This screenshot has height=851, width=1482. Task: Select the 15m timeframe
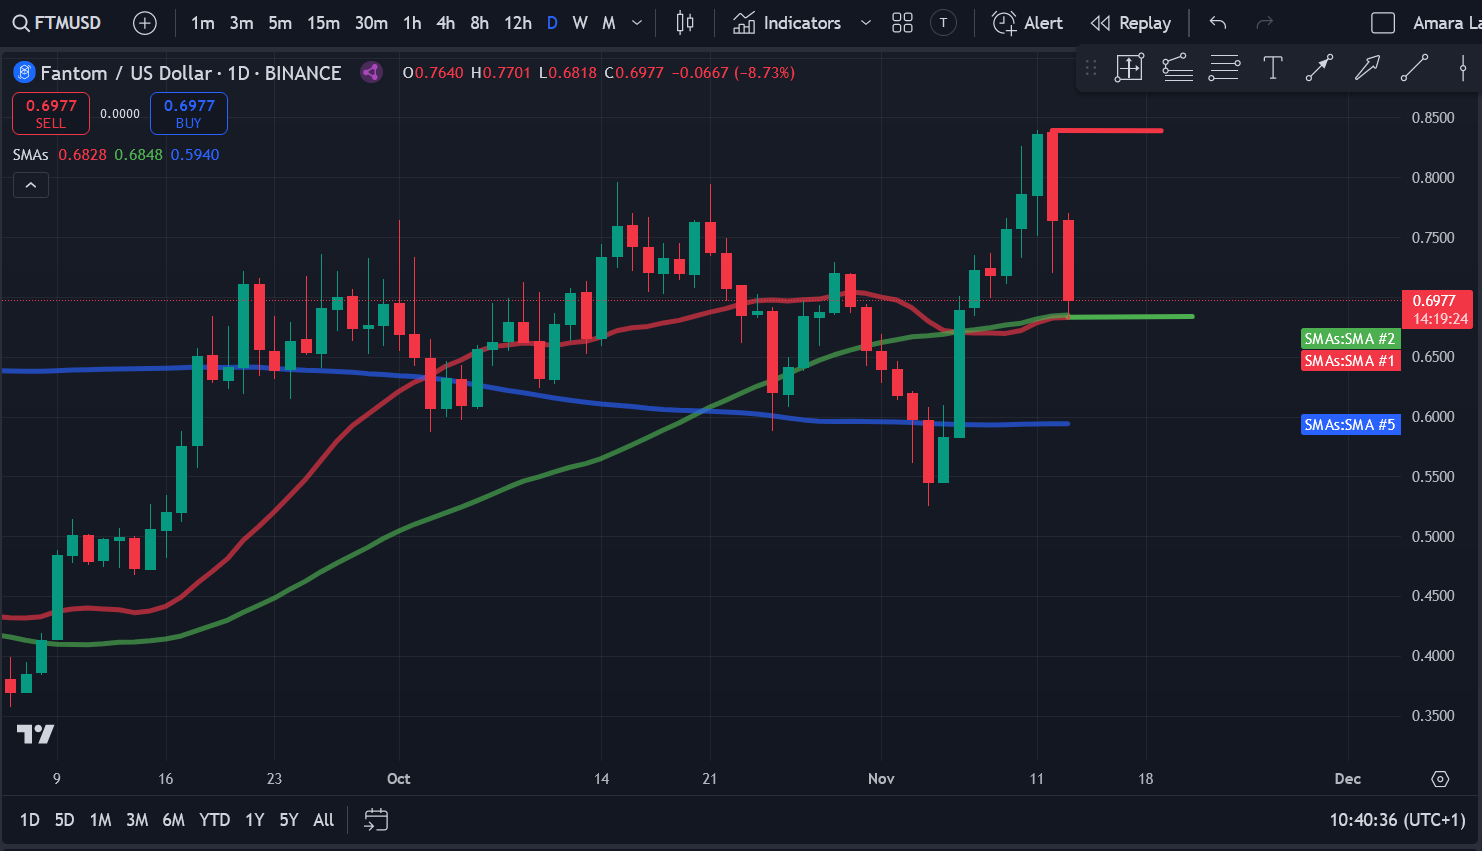323,22
